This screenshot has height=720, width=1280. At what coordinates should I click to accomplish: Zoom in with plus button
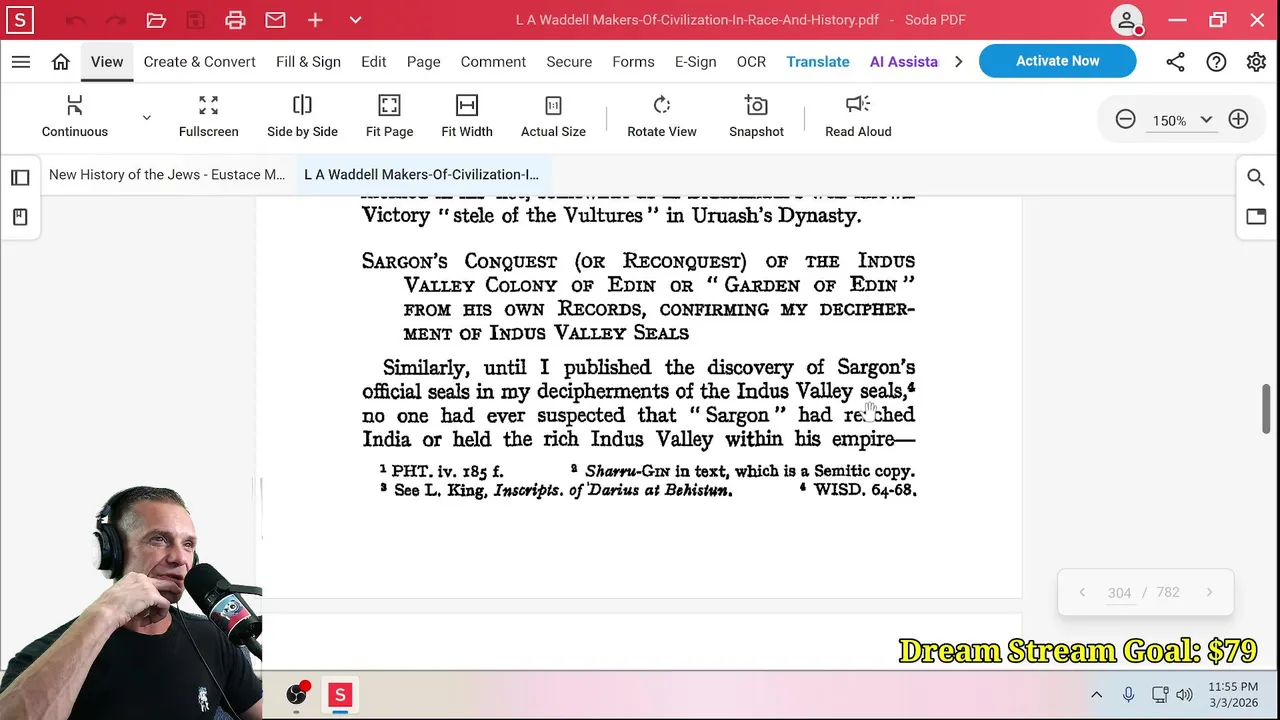pyautogui.click(x=1238, y=120)
